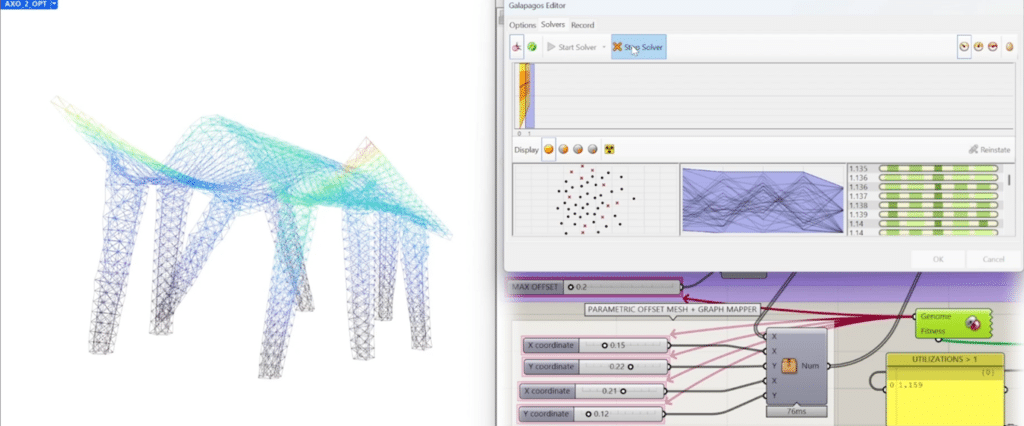Screen dimensions: 1024x426
Task: Select the second Display sphere icon
Action: coord(564,149)
